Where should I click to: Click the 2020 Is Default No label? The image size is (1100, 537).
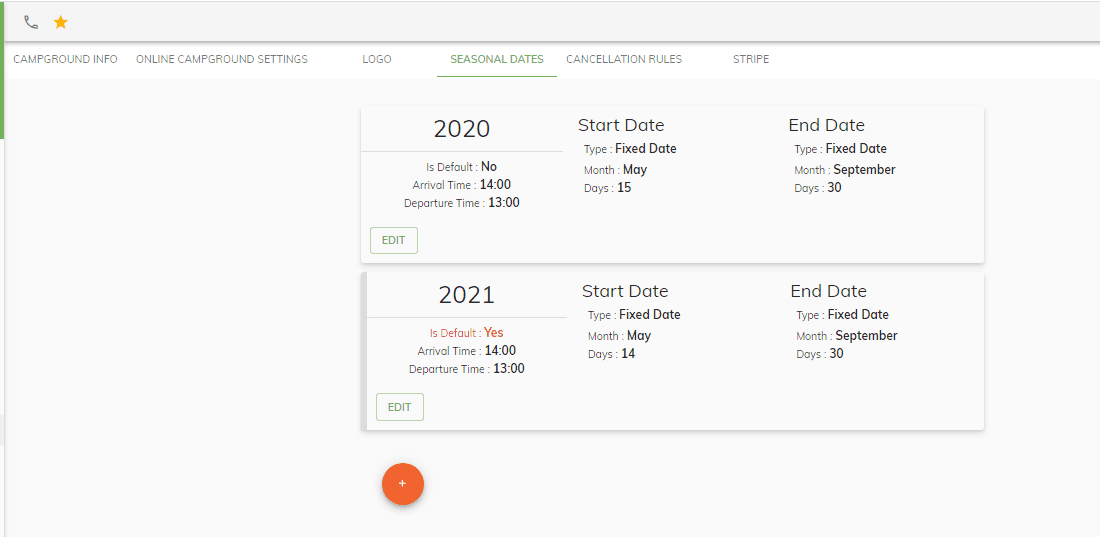(462, 167)
